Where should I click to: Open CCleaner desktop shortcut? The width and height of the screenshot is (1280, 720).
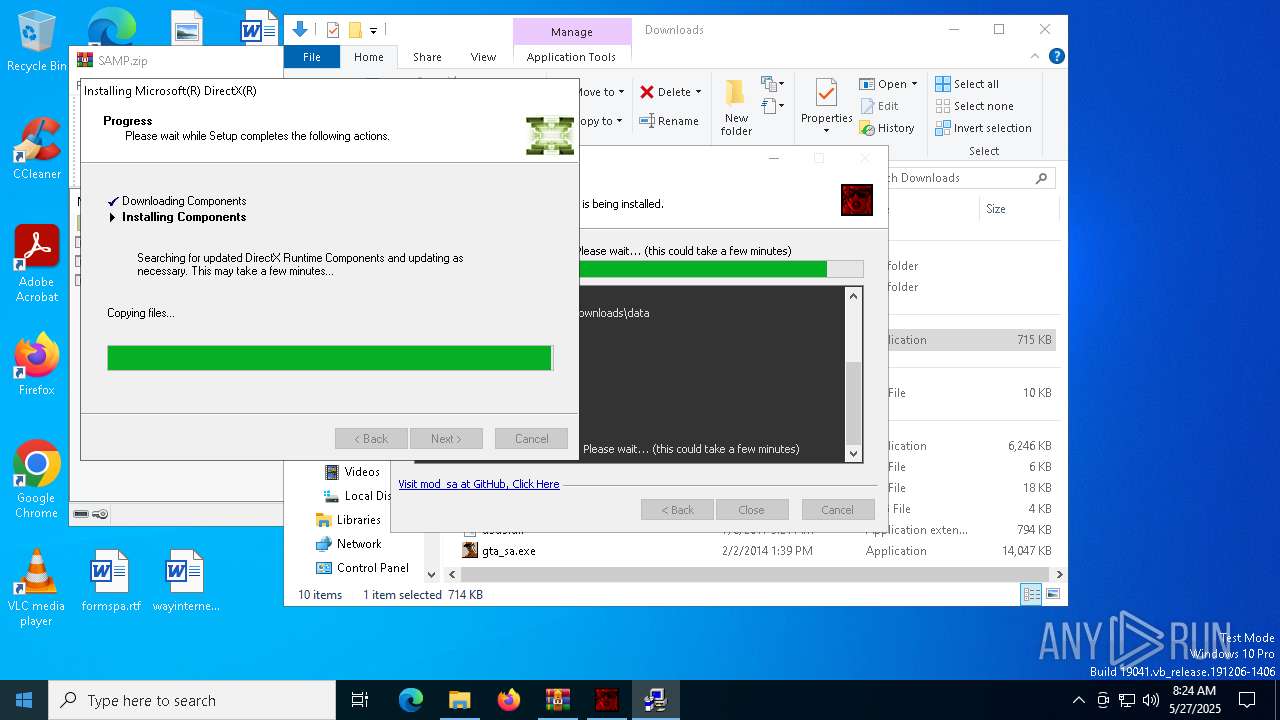pyautogui.click(x=36, y=150)
